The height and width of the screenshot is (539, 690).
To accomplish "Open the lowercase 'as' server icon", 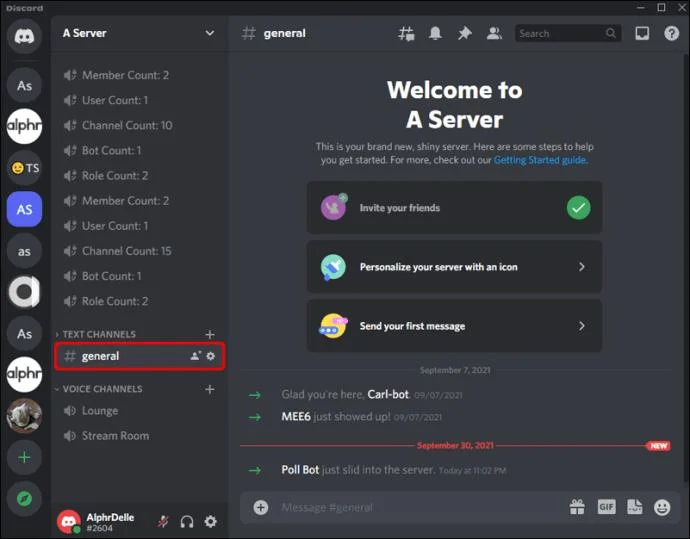I will point(24,251).
